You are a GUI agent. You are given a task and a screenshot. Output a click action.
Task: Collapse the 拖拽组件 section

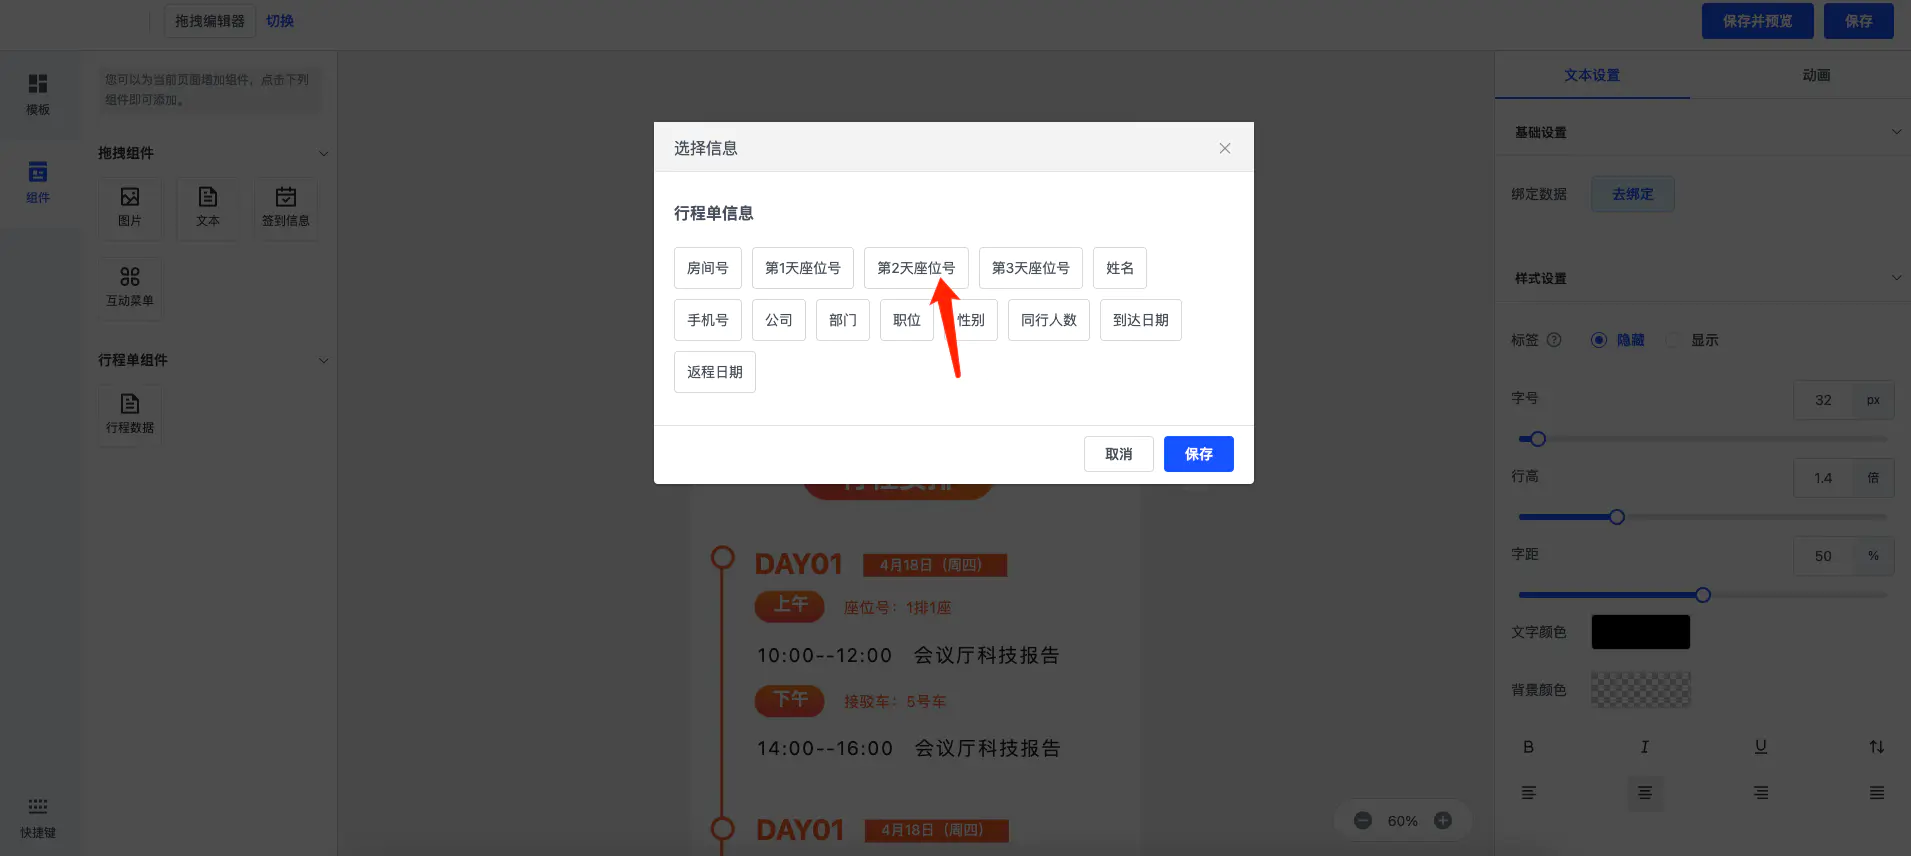(x=323, y=154)
